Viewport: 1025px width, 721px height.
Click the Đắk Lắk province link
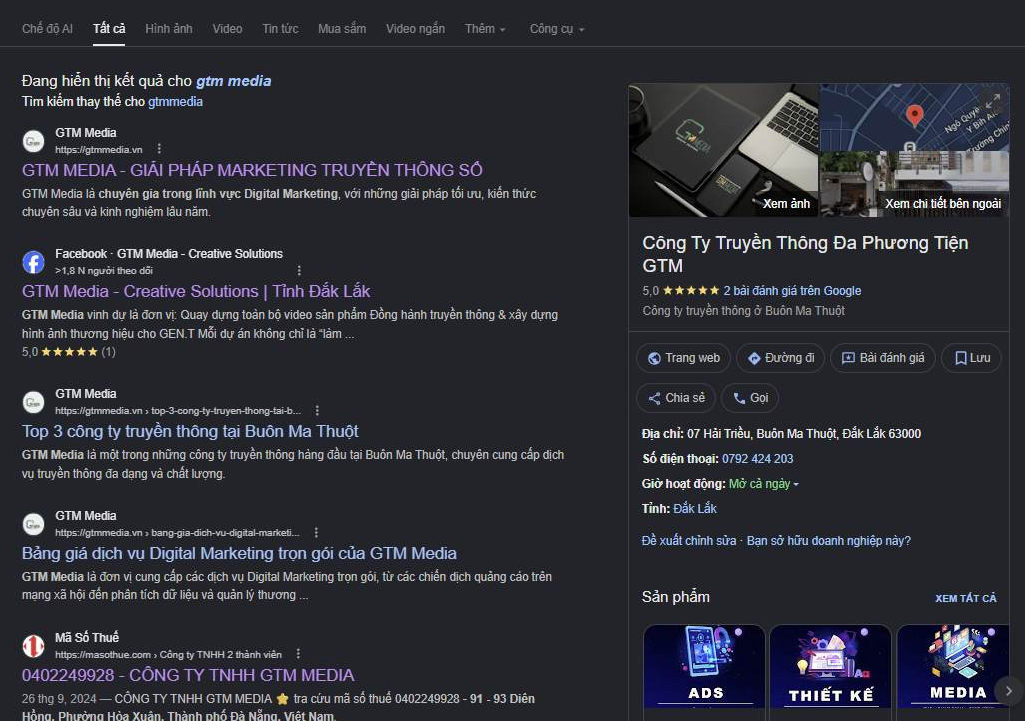click(x=695, y=509)
